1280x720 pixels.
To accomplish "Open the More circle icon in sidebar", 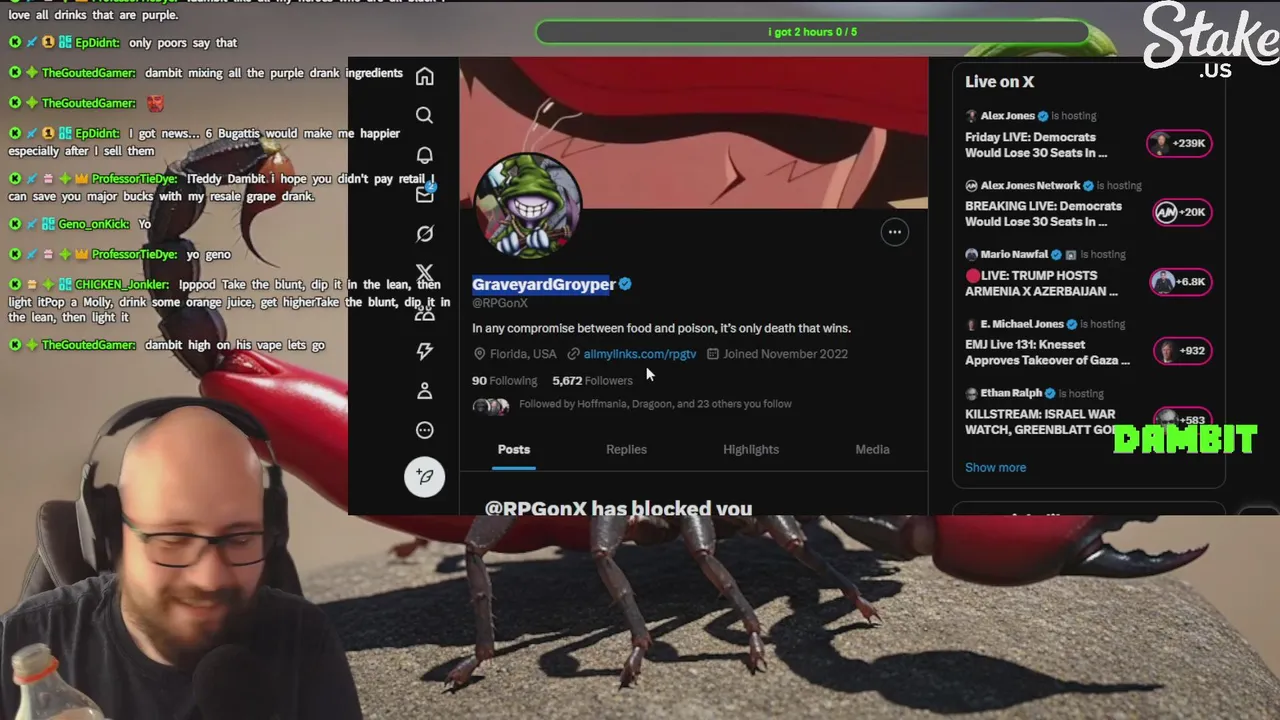I will click(425, 430).
